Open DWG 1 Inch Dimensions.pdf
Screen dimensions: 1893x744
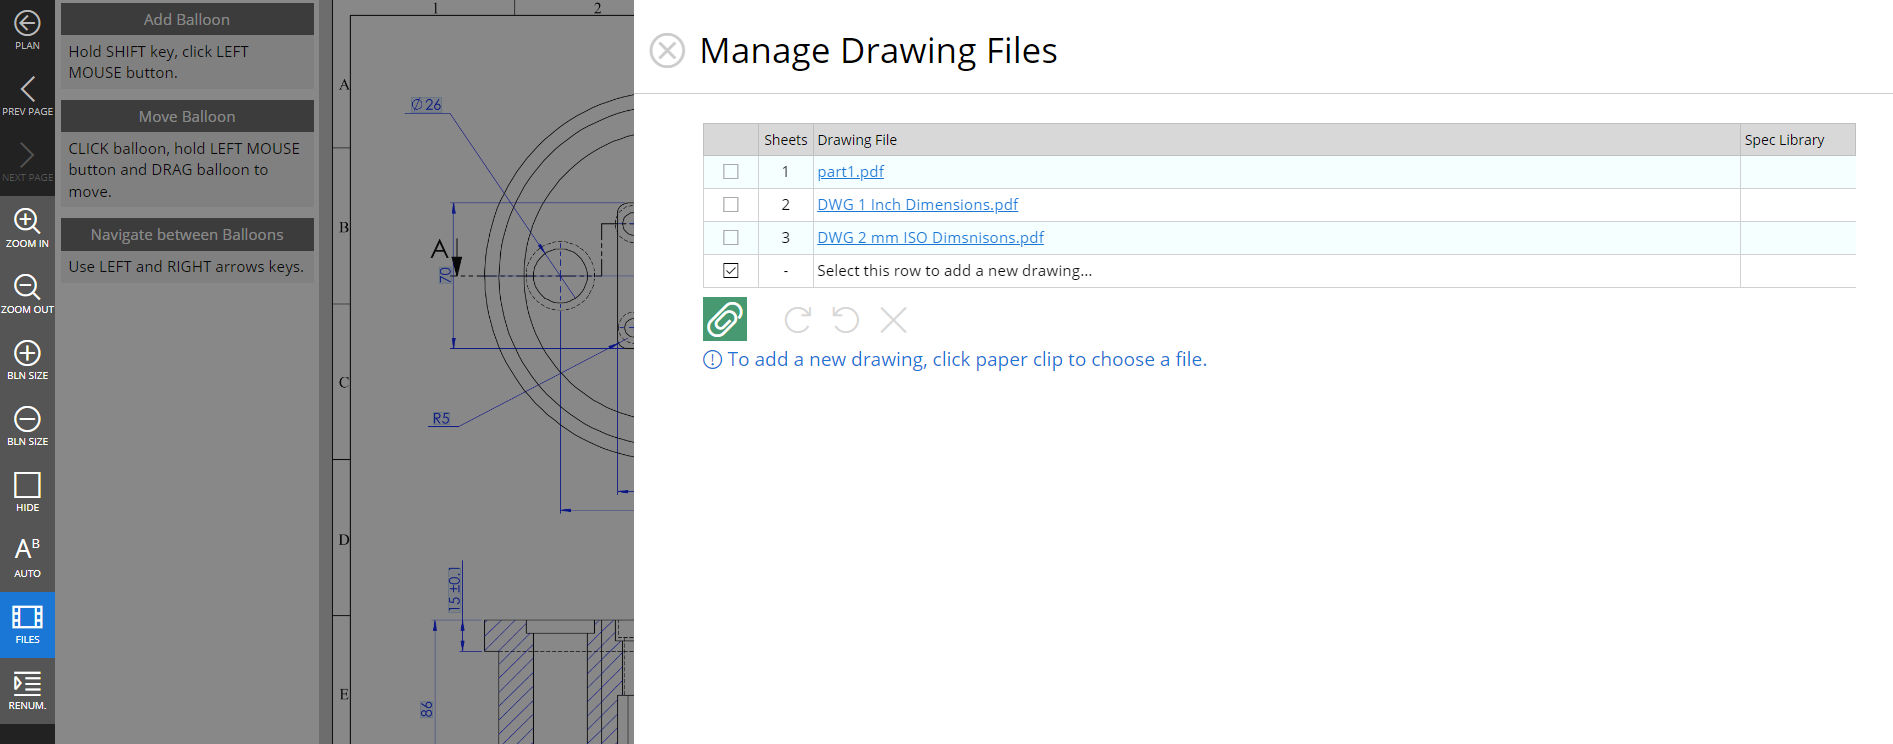917,205
